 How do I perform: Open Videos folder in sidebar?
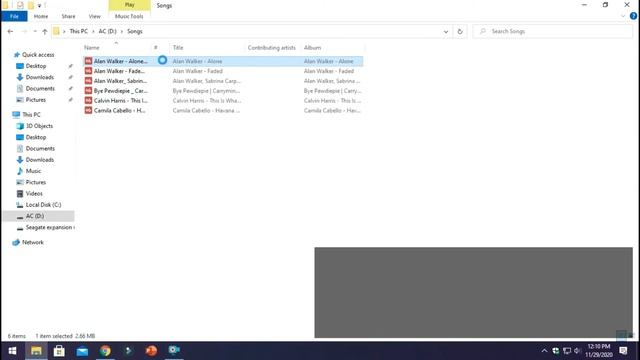(34, 193)
